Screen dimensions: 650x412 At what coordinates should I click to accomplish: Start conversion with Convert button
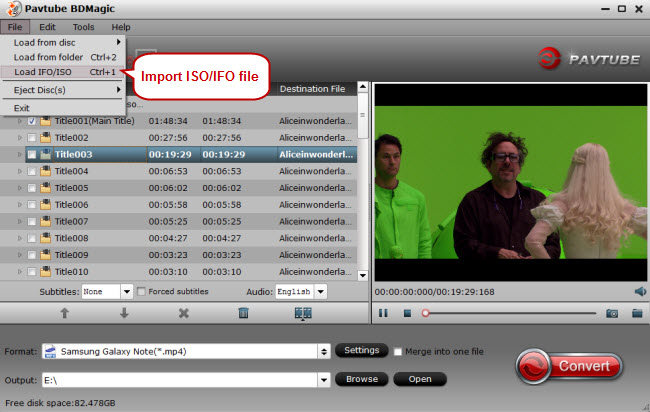click(x=570, y=366)
